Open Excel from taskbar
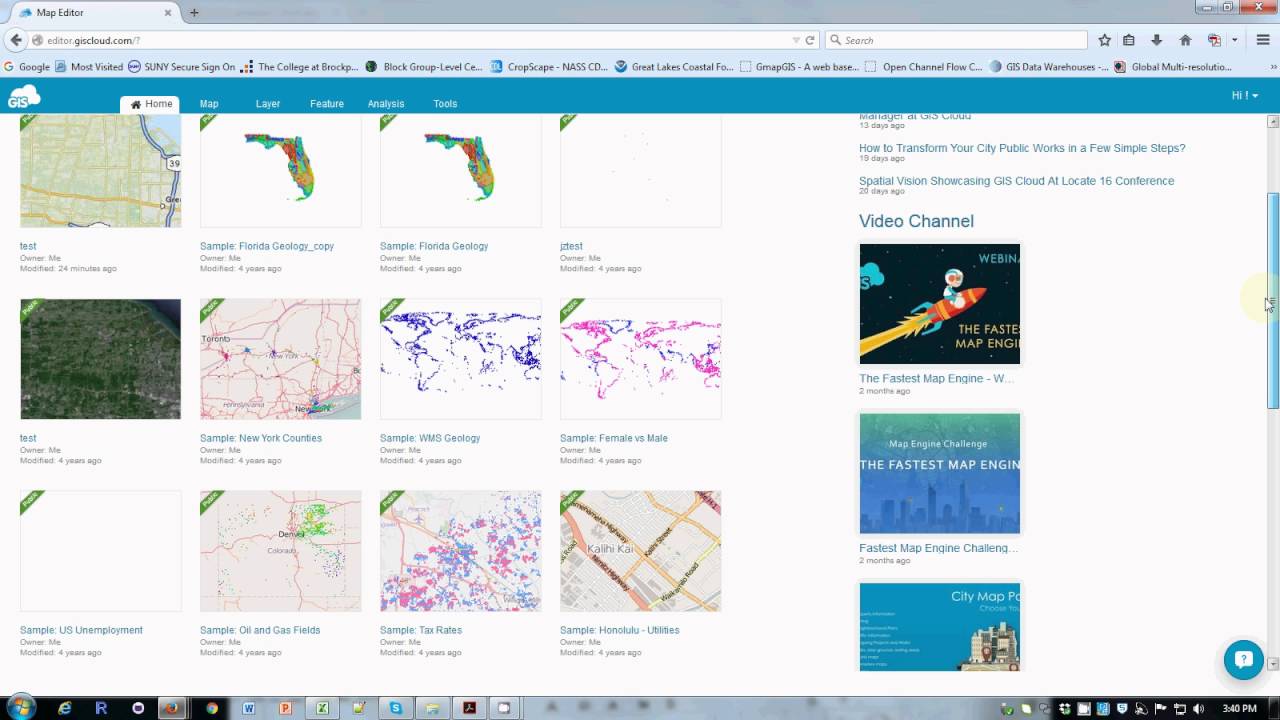The height and width of the screenshot is (720, 1280). [x=322, y=708]
